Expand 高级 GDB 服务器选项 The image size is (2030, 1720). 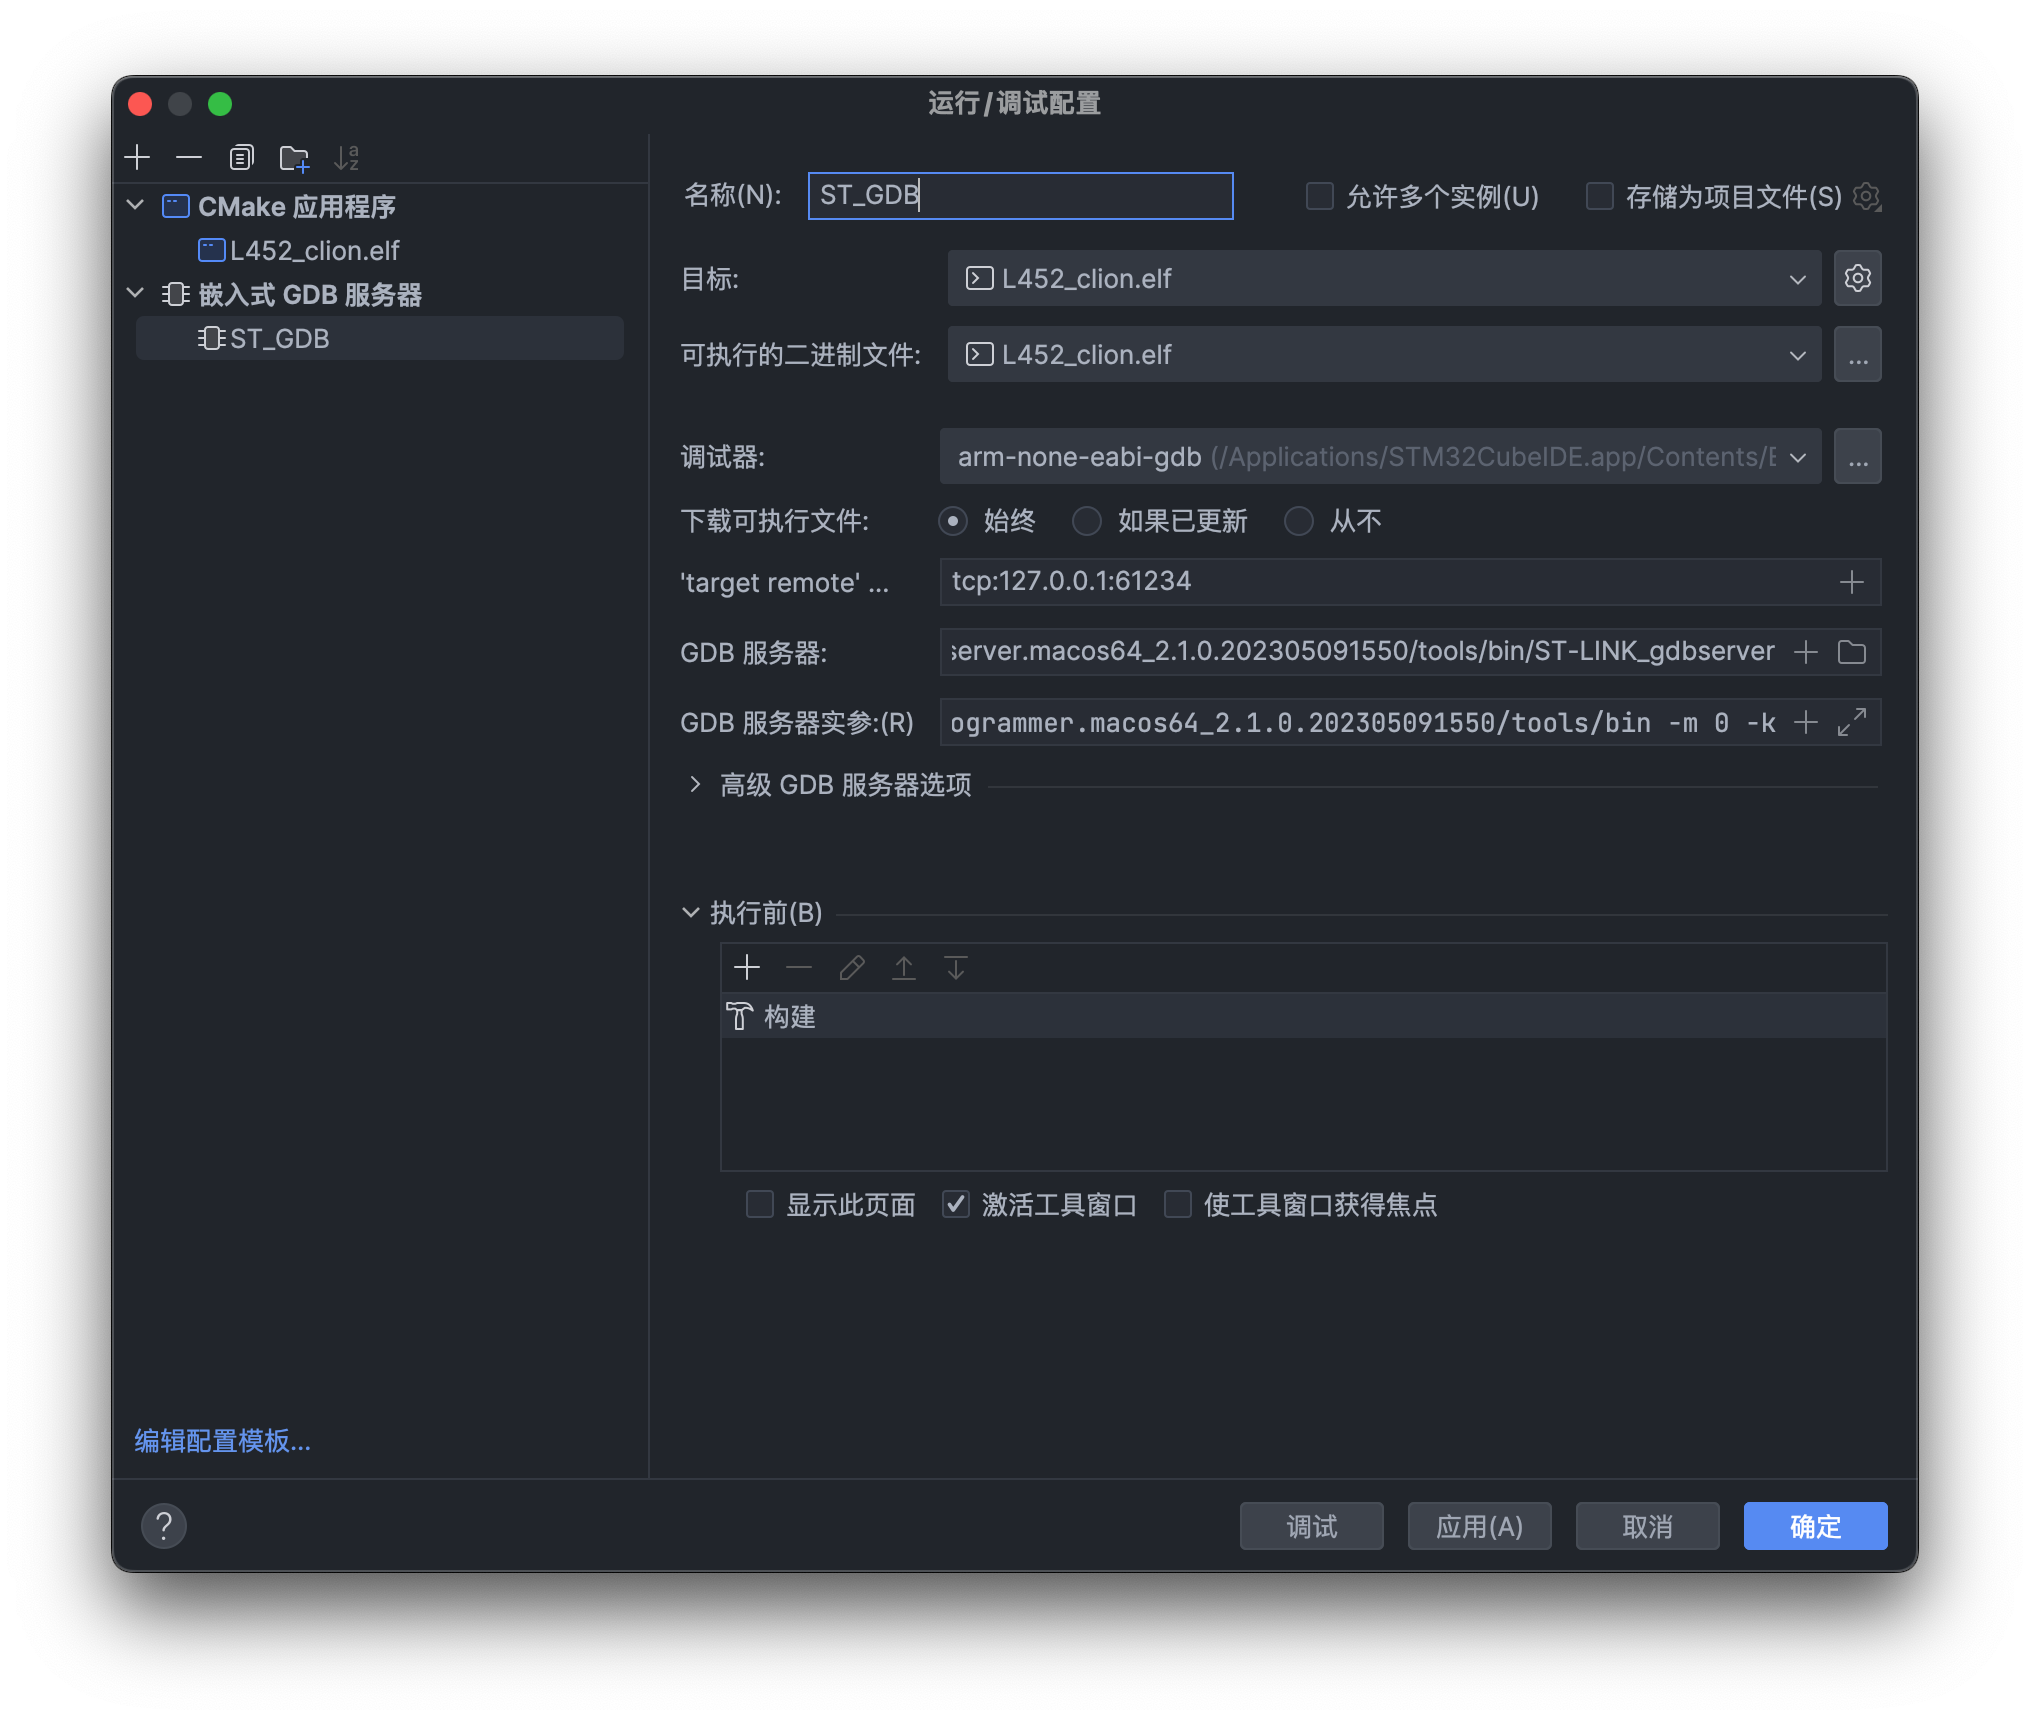[696, 785]
